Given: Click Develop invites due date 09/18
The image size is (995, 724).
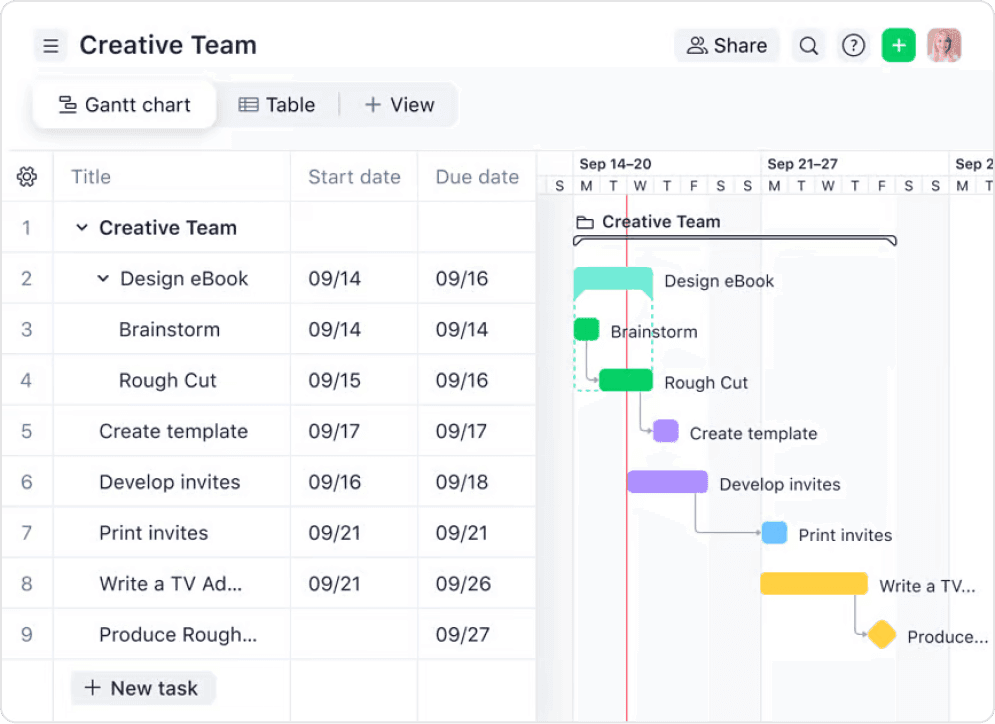Looking at the screenshot, I should tap(462, 482).
